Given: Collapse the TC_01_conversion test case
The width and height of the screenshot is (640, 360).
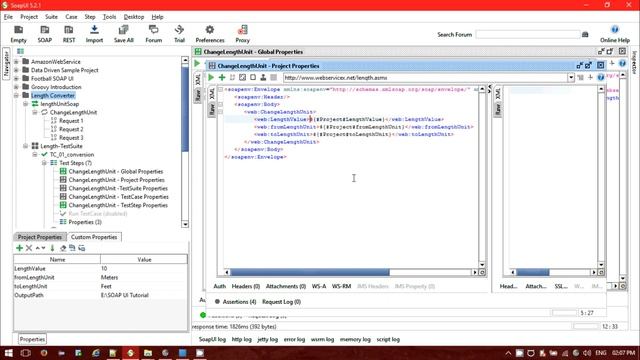Looking at the screenshot, I should [x=35, y=154].
